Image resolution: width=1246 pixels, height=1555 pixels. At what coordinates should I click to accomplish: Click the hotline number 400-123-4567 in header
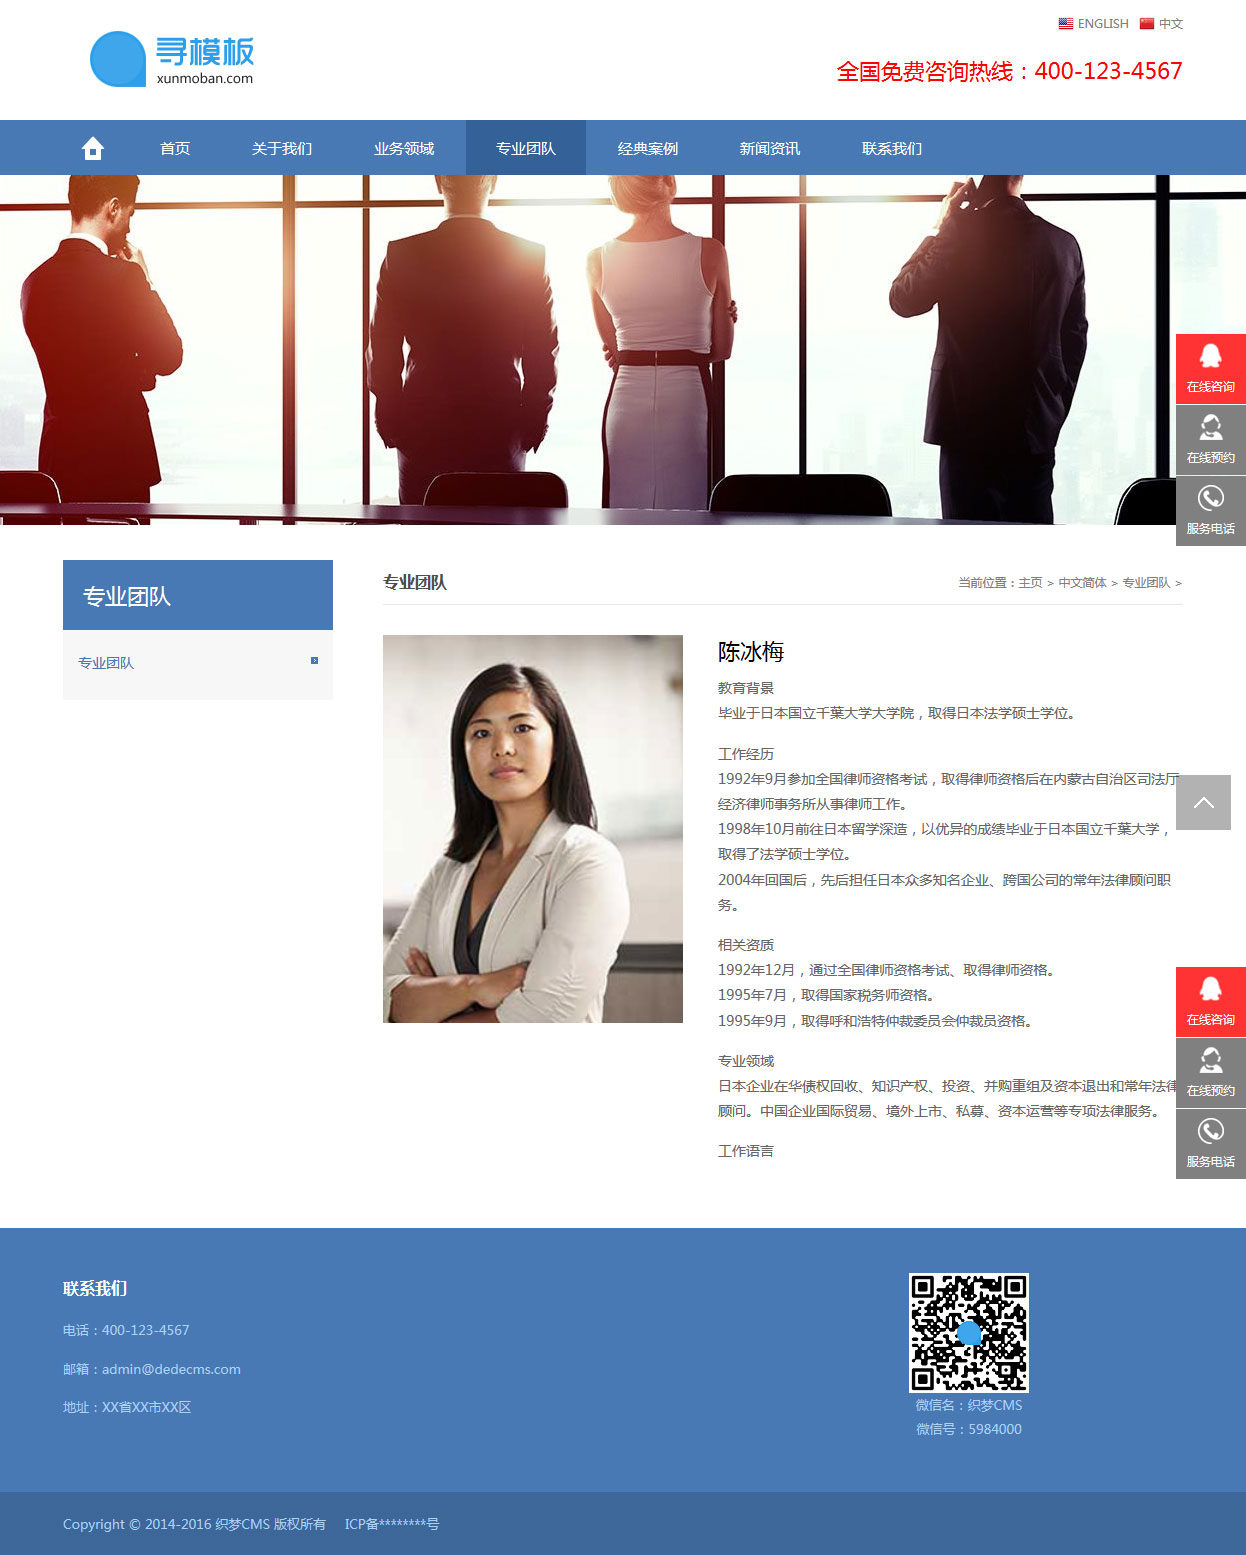1108,71
